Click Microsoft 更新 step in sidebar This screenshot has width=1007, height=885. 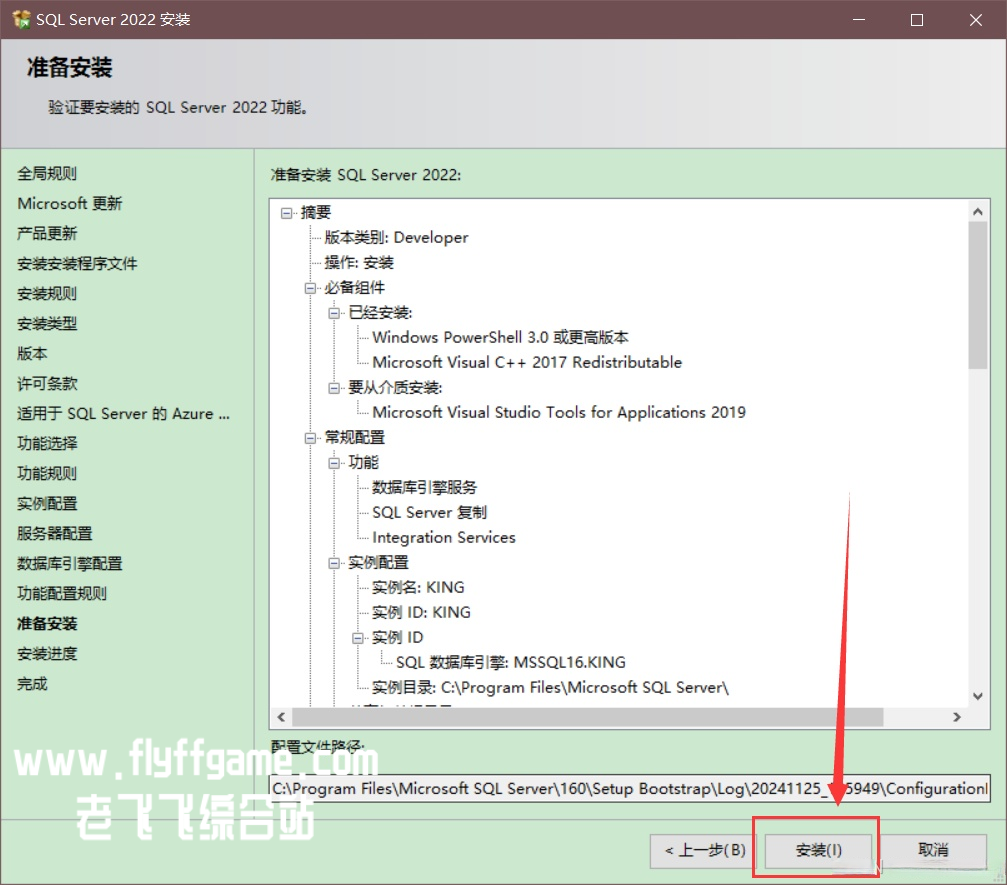(69, 204)
